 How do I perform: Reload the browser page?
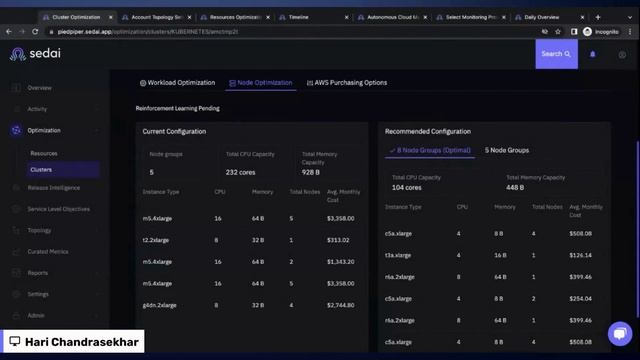point(35,31)
